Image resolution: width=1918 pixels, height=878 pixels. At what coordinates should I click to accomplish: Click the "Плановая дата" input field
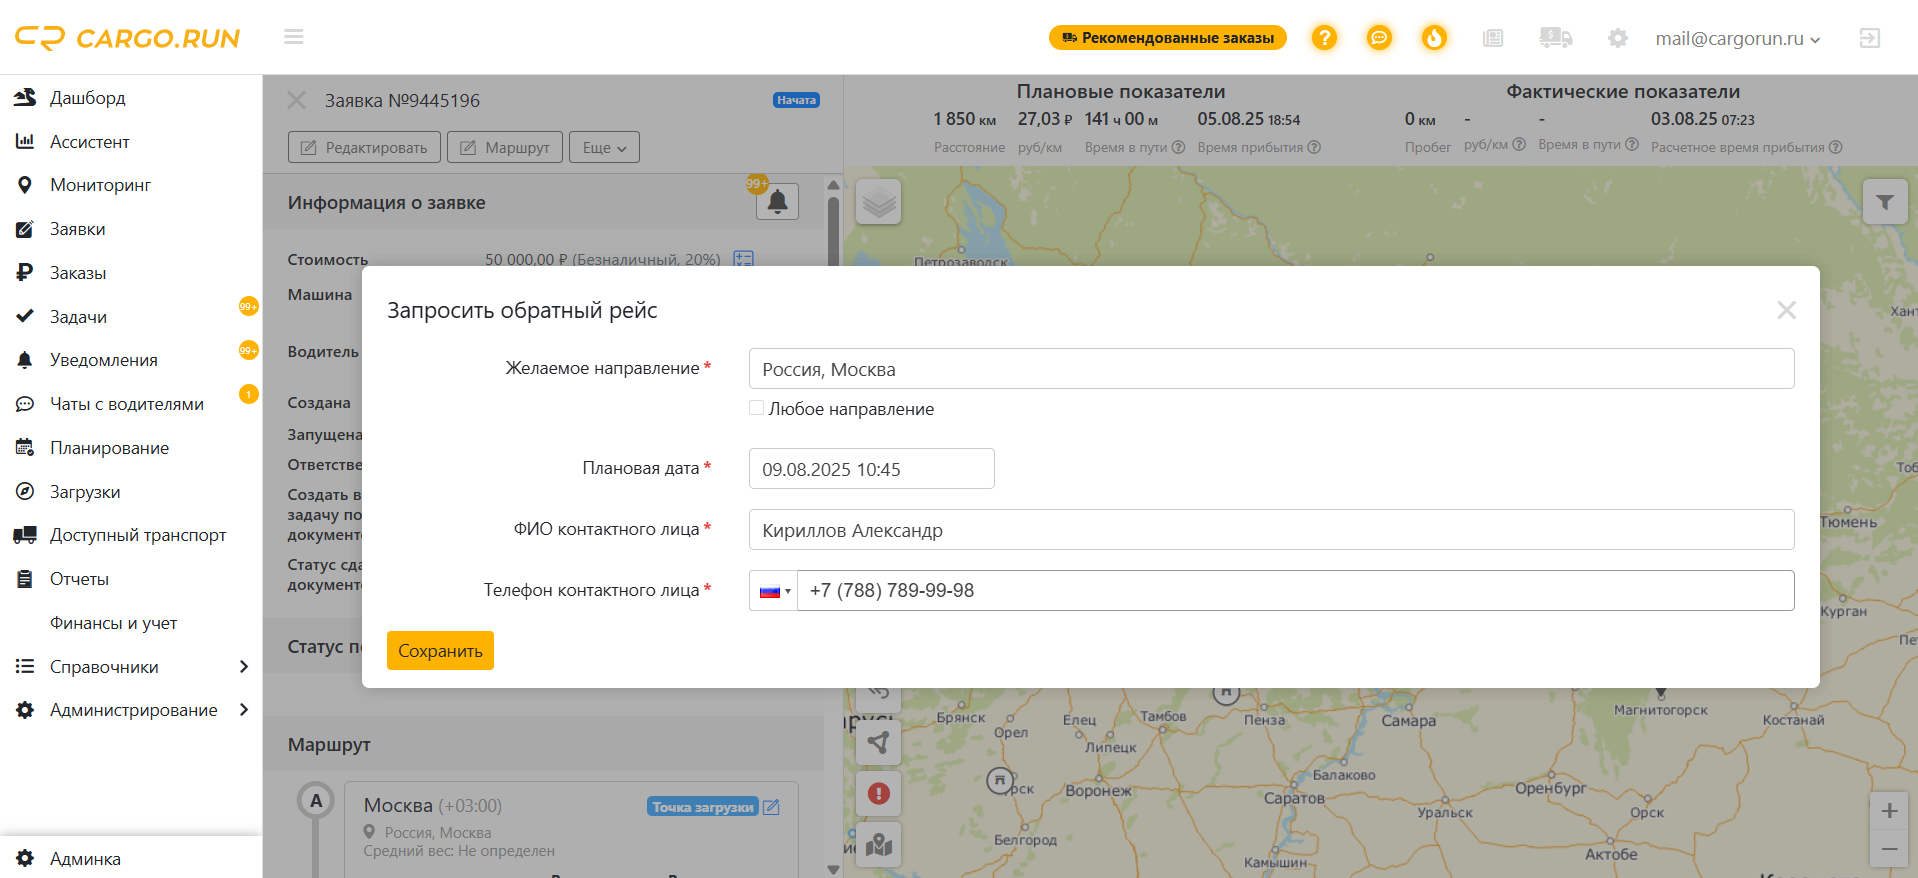point(871,469)
